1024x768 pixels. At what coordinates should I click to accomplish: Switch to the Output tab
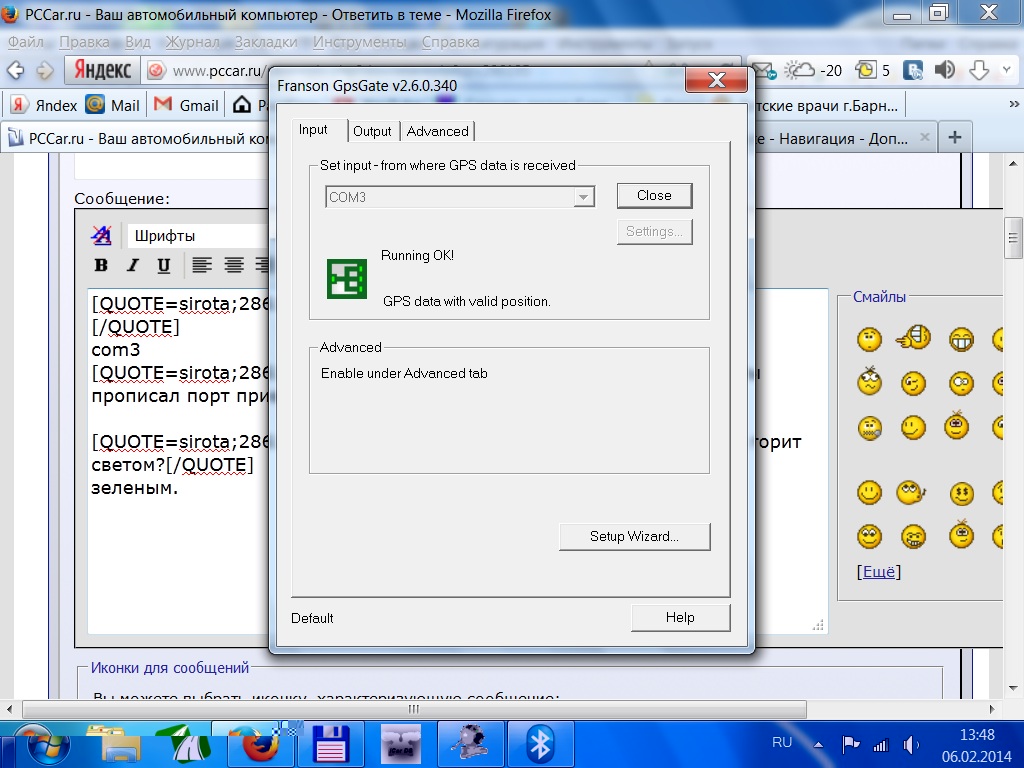click(x=372, y=131)
